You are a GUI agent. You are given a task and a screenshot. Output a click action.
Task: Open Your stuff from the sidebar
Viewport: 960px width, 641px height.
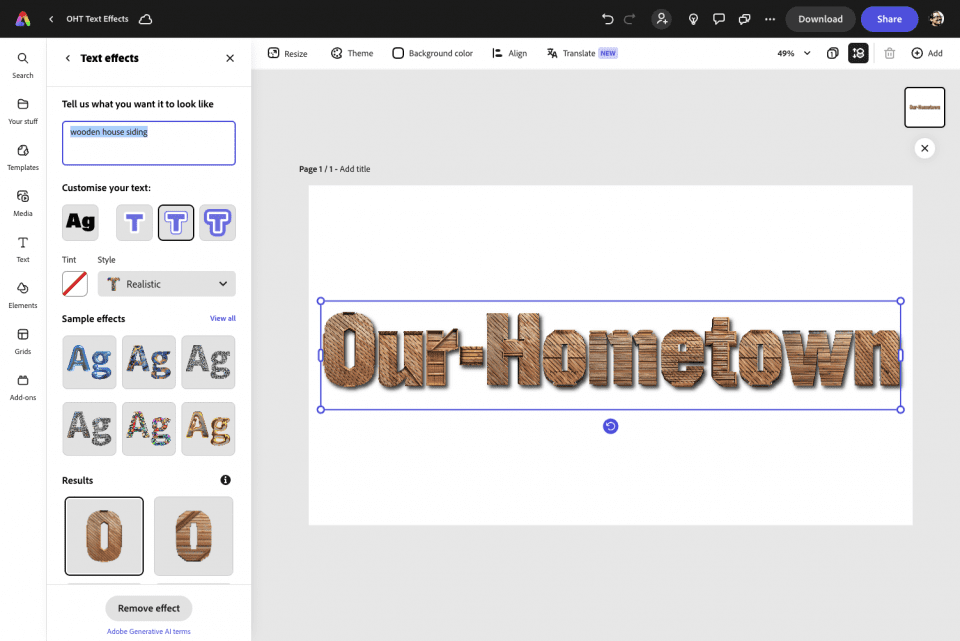22,110
